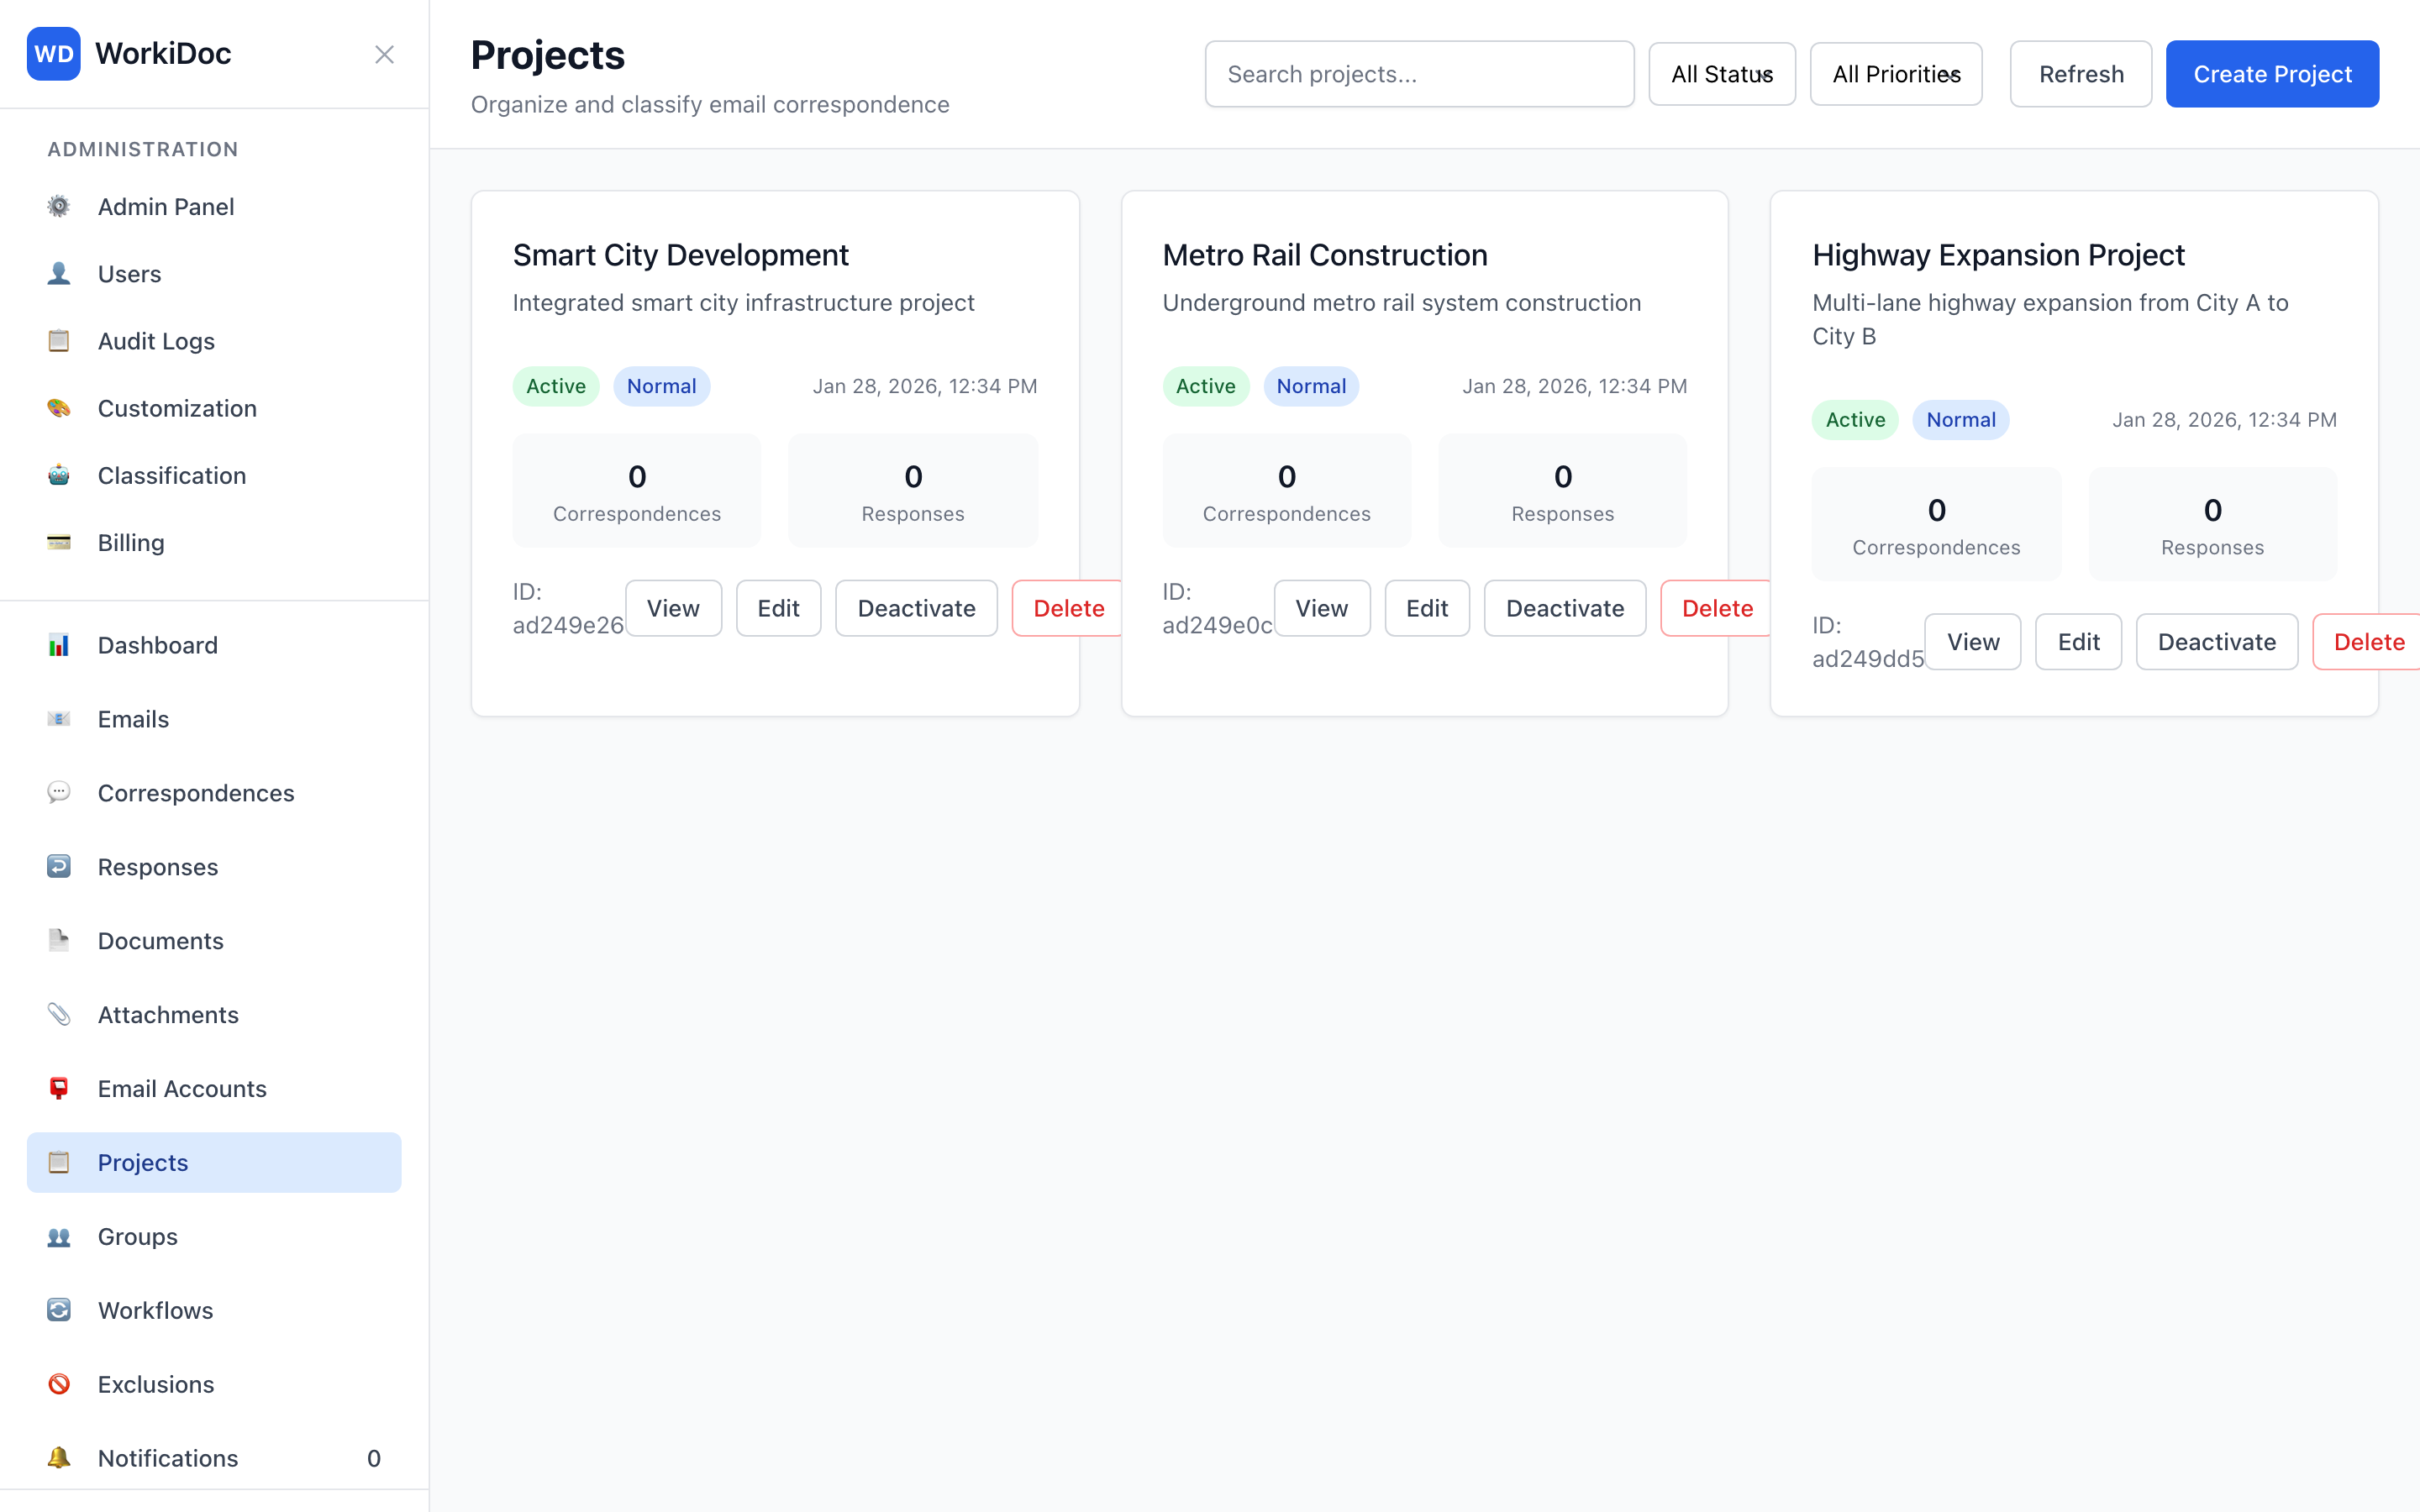Open the All Status dropdown

1722,73
